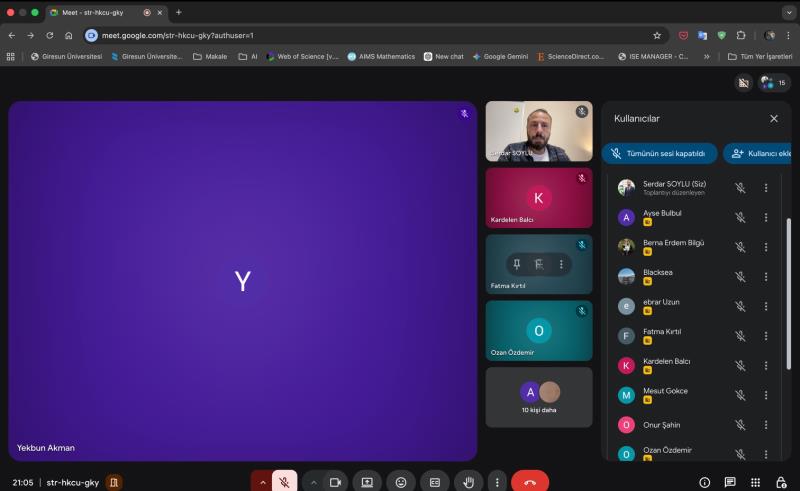Toggle the camera on or off
This screenshot has height=491, width=800.
tap(335, 482)
